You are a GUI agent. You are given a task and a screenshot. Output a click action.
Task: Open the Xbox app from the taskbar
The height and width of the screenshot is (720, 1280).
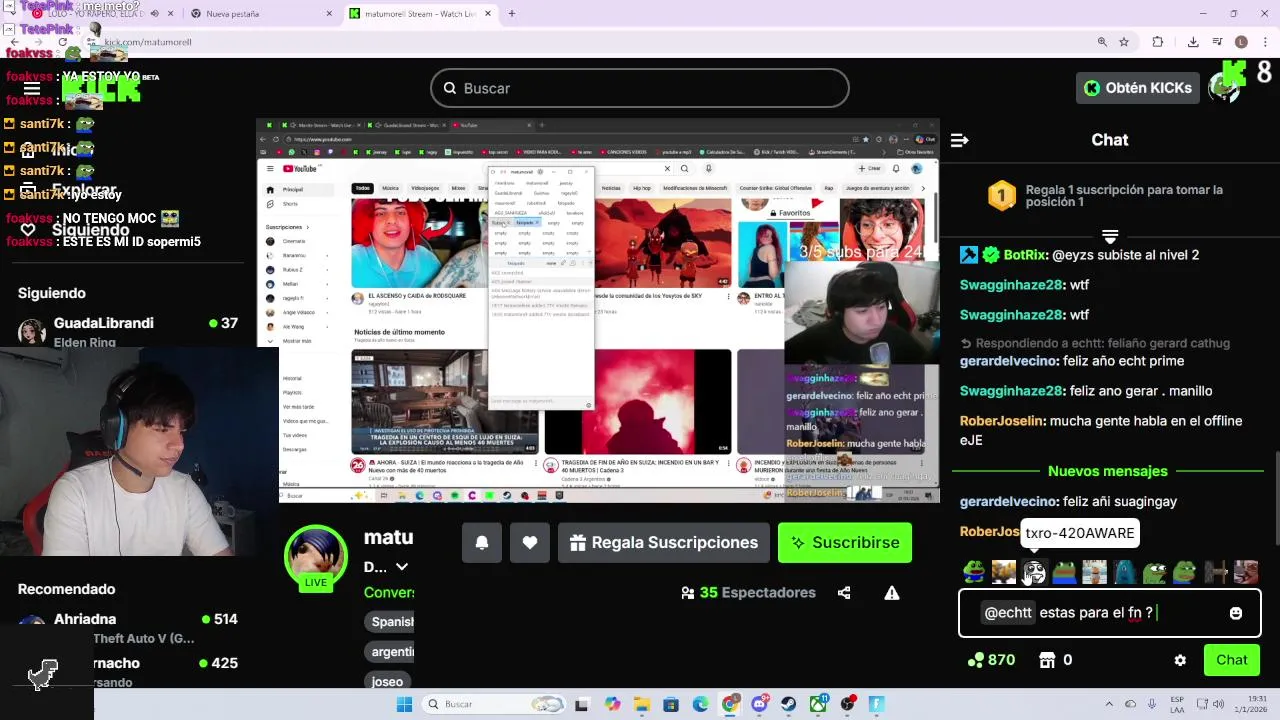click(x=818, y=704)
